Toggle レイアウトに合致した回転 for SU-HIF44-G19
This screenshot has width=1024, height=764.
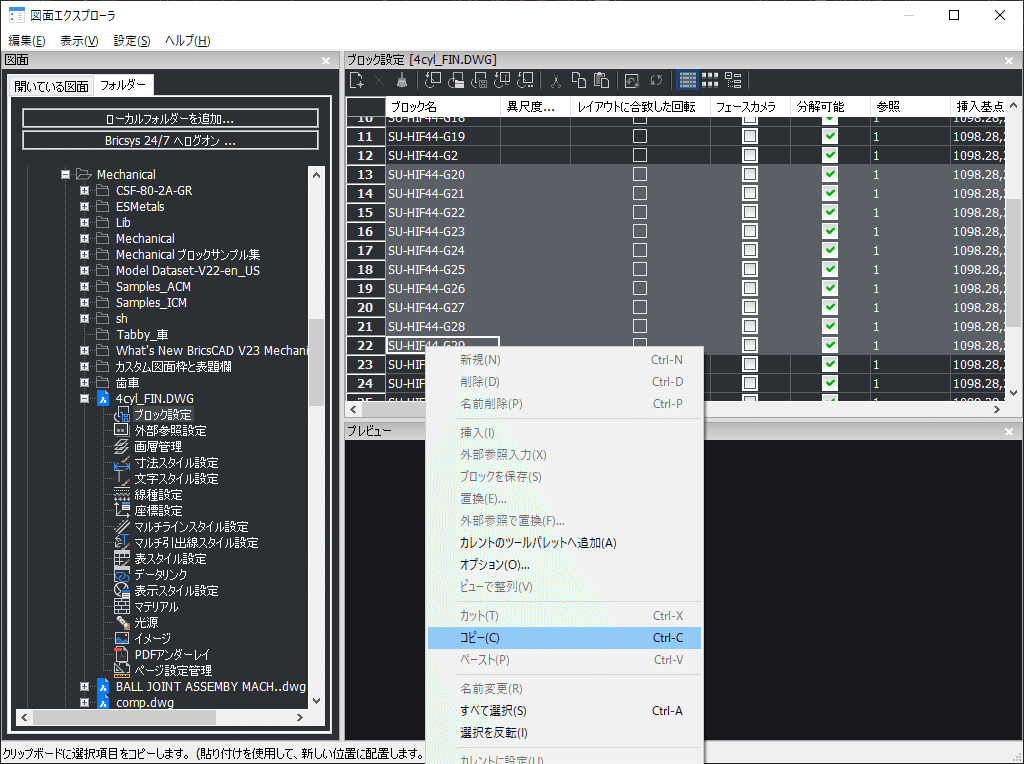click(640, 136)
